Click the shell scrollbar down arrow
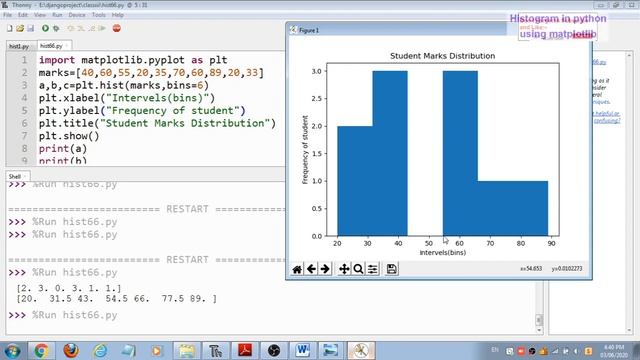Image resolution: width=640 pixels, height=360 pixels. pyautogui.click(x=539, y=330)
